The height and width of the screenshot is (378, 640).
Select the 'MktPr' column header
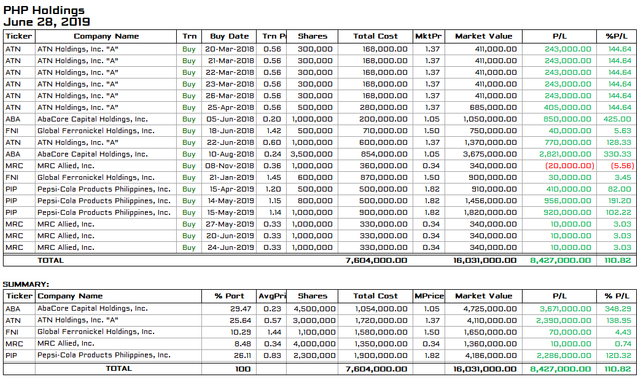[428, 36]
